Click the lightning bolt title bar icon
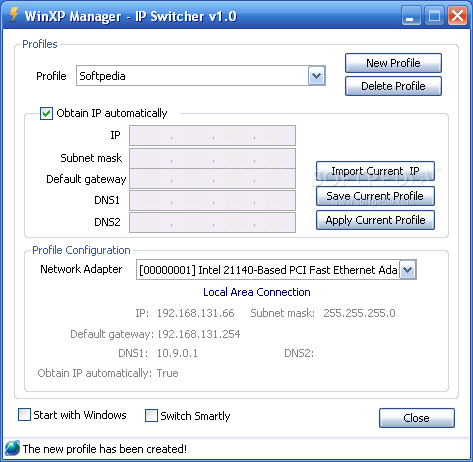This screenshot has height=462, width=473. point(13,14)
